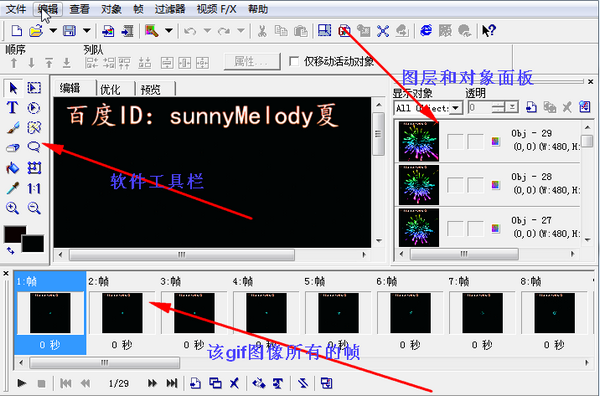Click the 属性 button
The width and height of the screenshot is (600, 396).
pyautogui.click(x=251, y=61)
